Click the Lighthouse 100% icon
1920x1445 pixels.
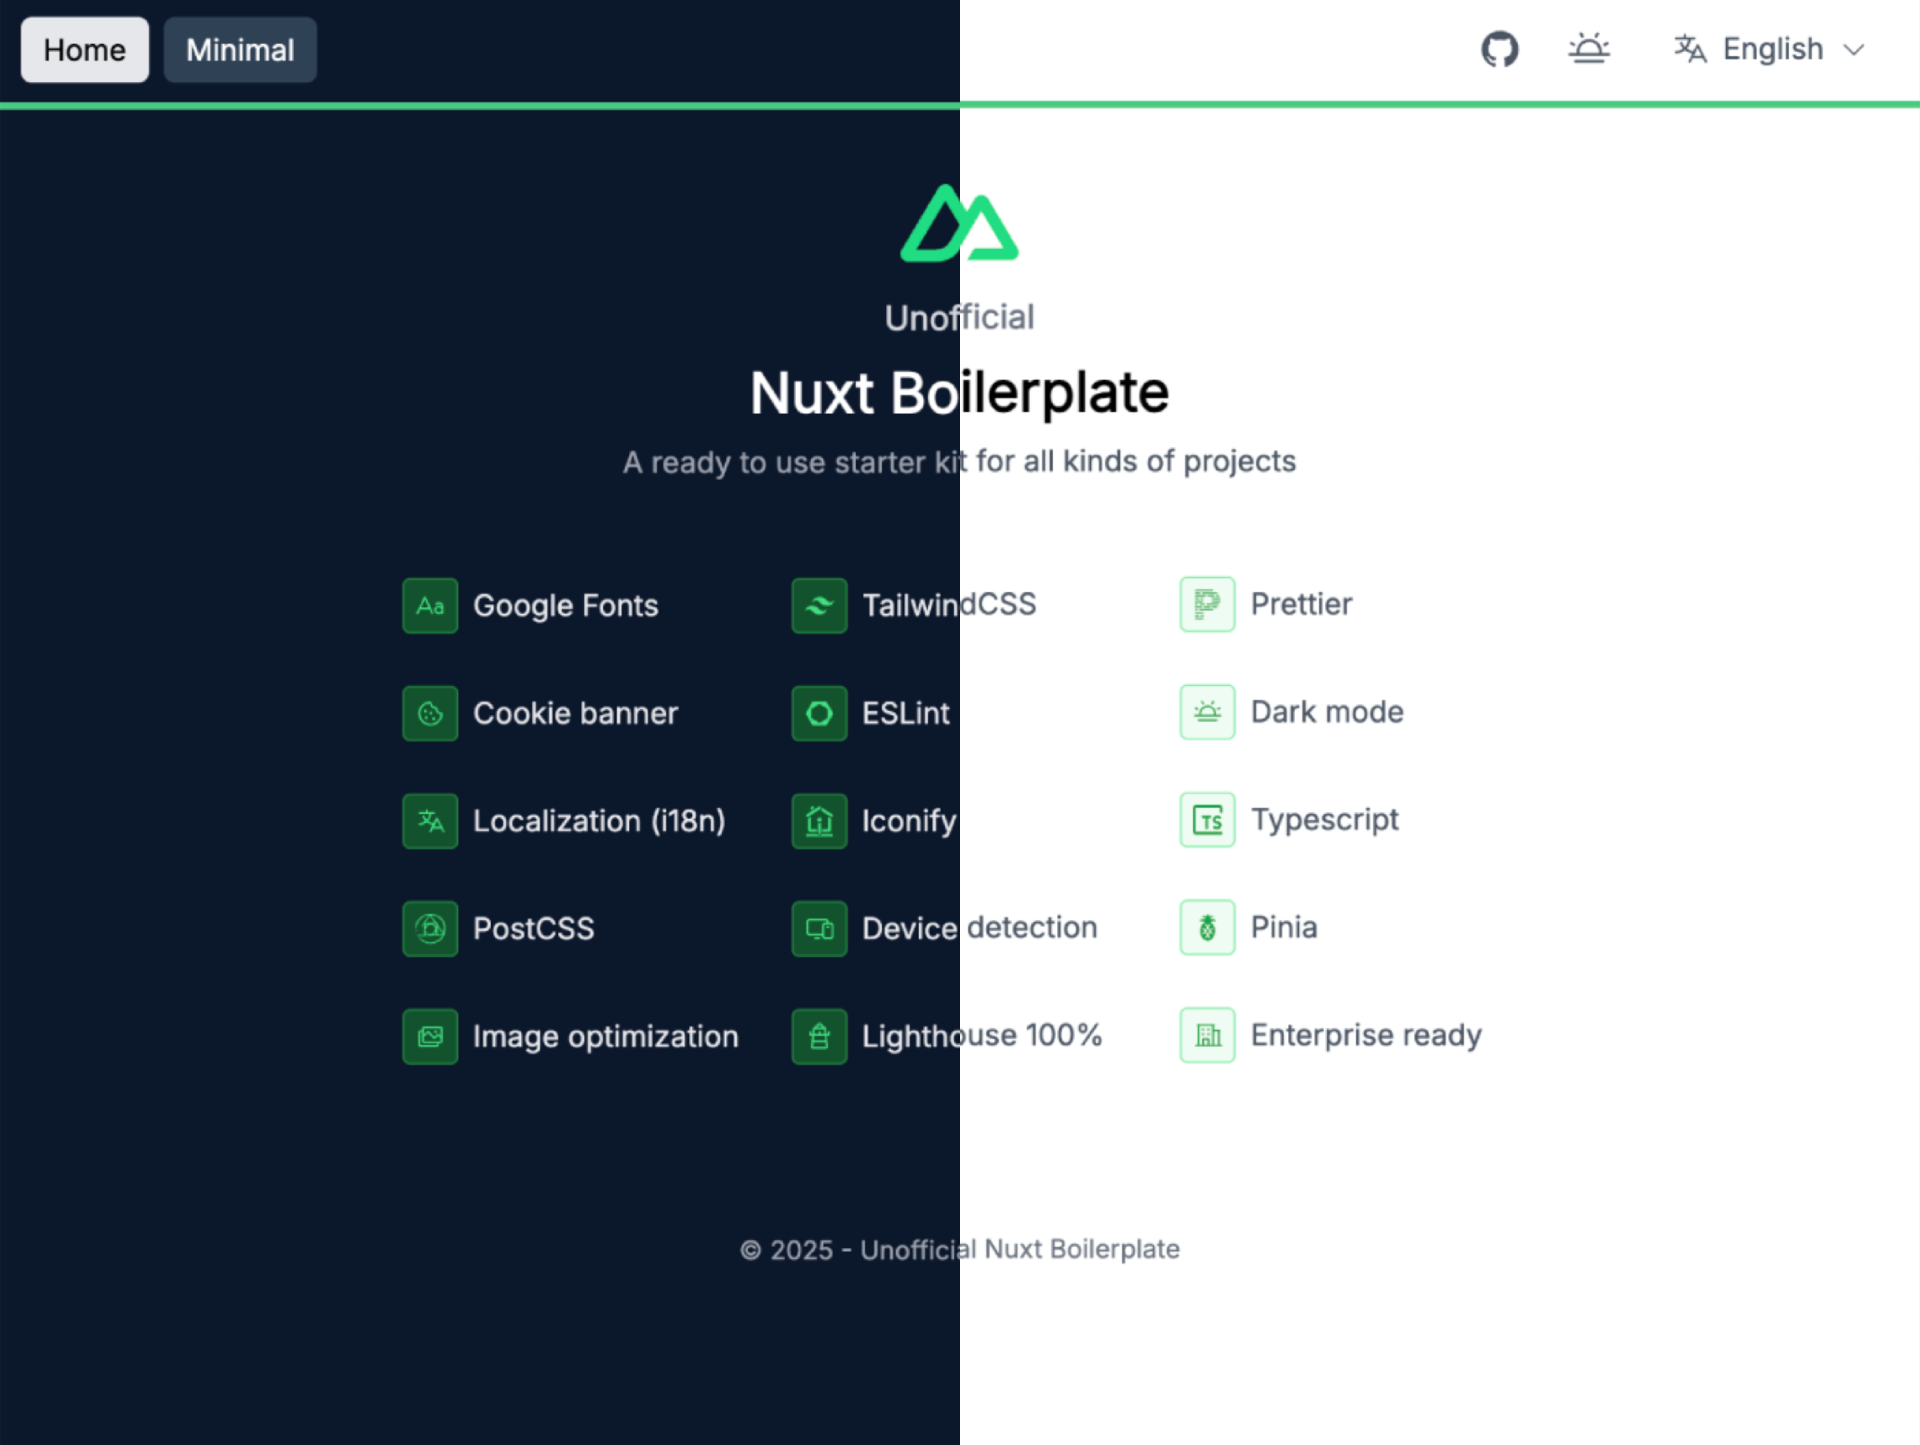pyautogui.click(x=819, y=1036)
